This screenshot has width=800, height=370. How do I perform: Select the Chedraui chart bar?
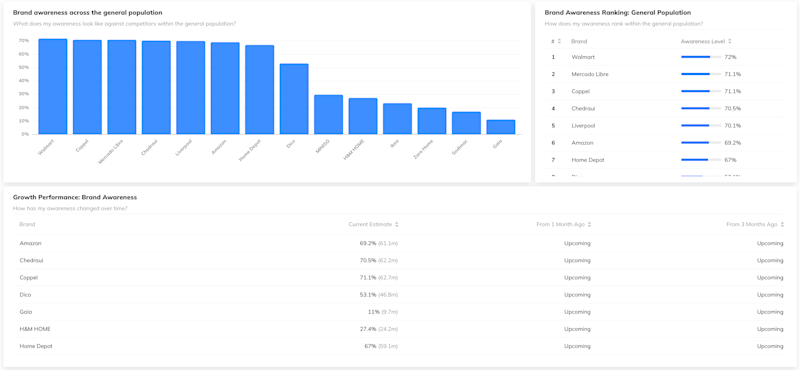156,88
